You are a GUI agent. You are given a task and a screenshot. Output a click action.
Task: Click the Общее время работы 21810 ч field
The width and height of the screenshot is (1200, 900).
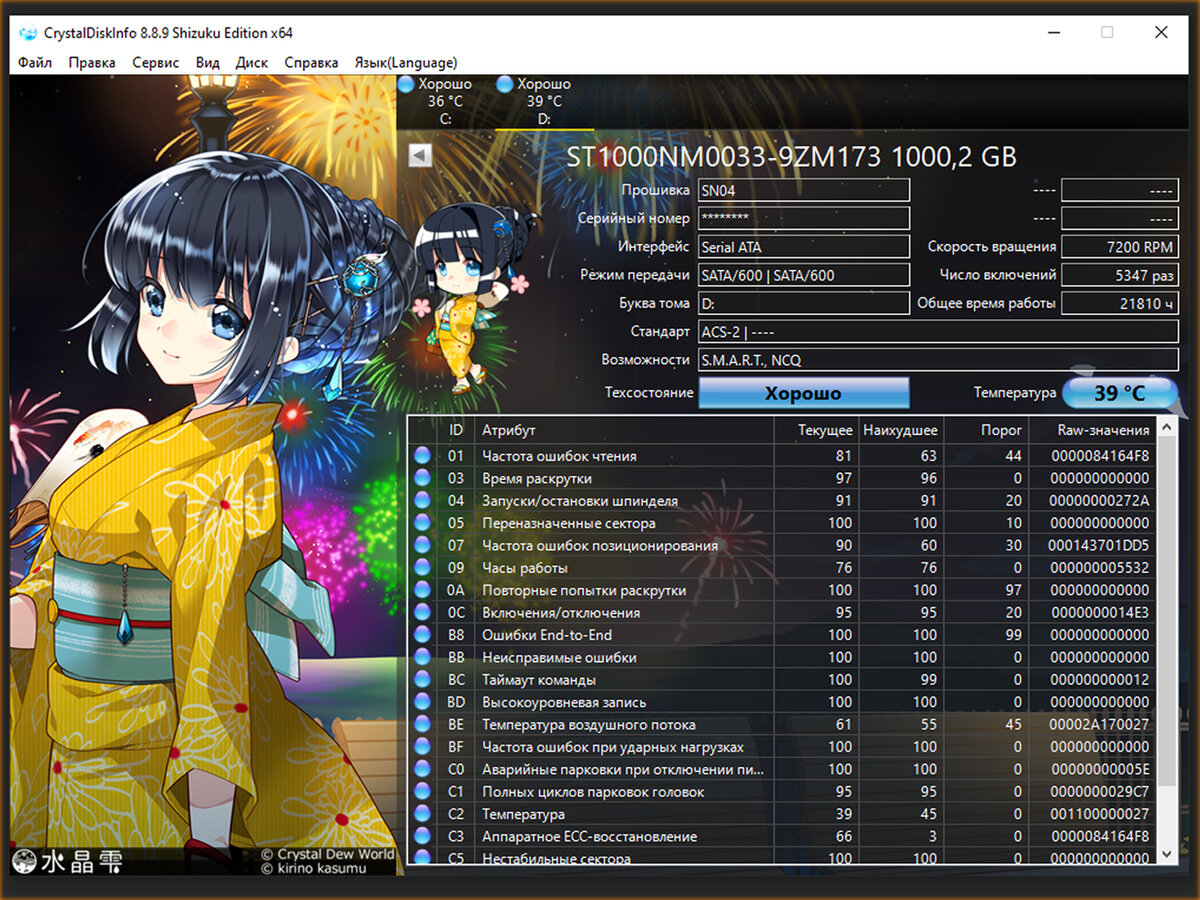tap(1120, 302)
